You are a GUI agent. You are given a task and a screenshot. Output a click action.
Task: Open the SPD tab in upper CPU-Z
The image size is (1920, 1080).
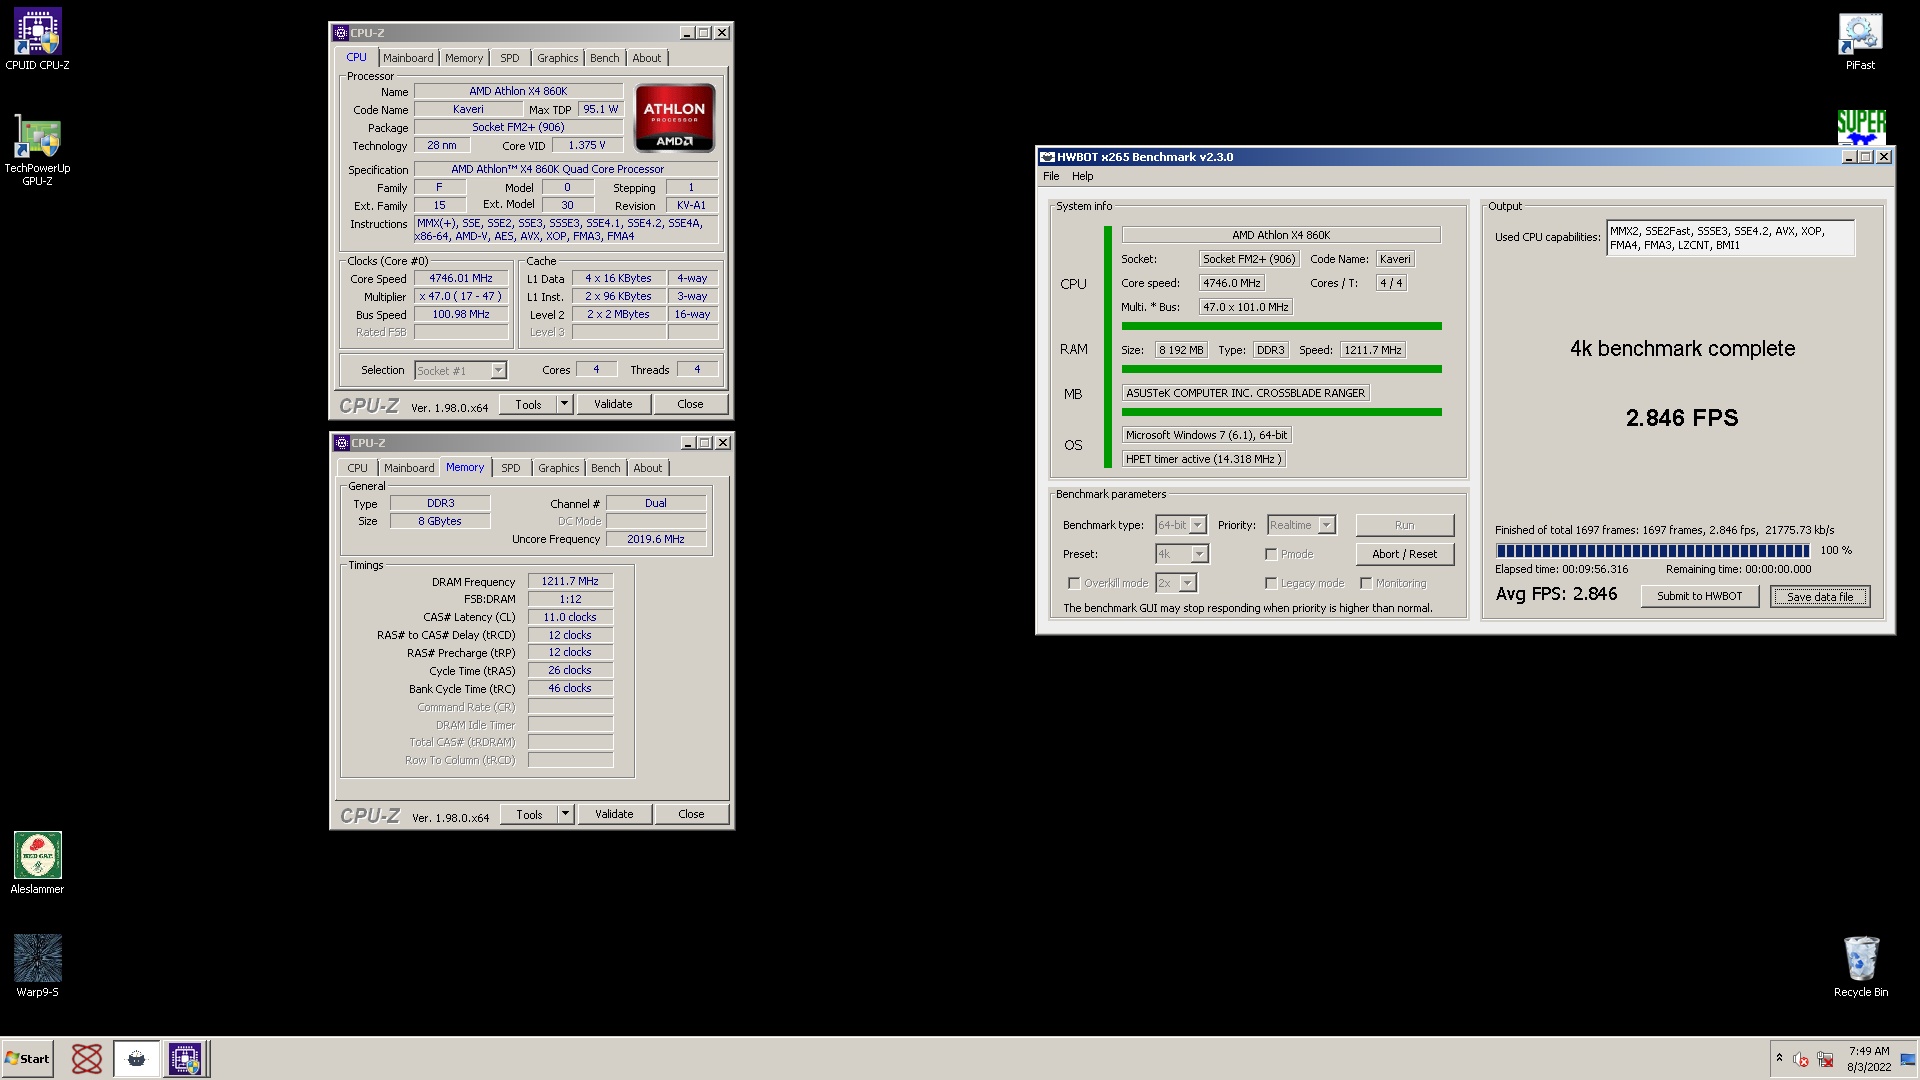pyautogui.click(x=510, y=58)
